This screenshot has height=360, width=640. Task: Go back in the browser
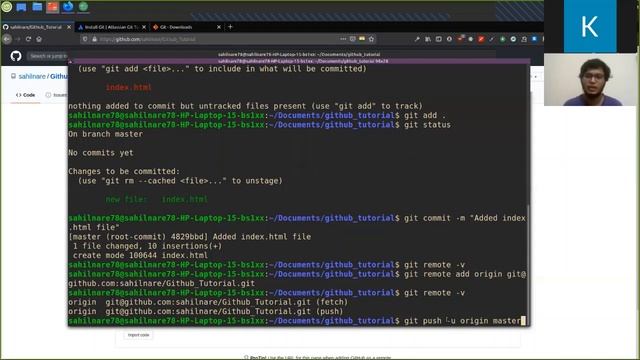[7, 39]
